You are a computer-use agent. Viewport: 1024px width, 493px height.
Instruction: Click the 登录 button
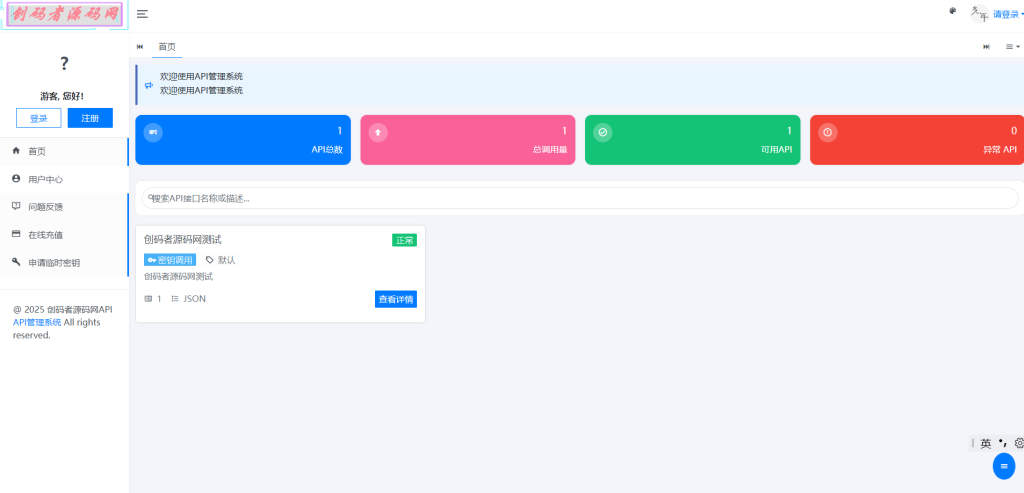point(38,118)
